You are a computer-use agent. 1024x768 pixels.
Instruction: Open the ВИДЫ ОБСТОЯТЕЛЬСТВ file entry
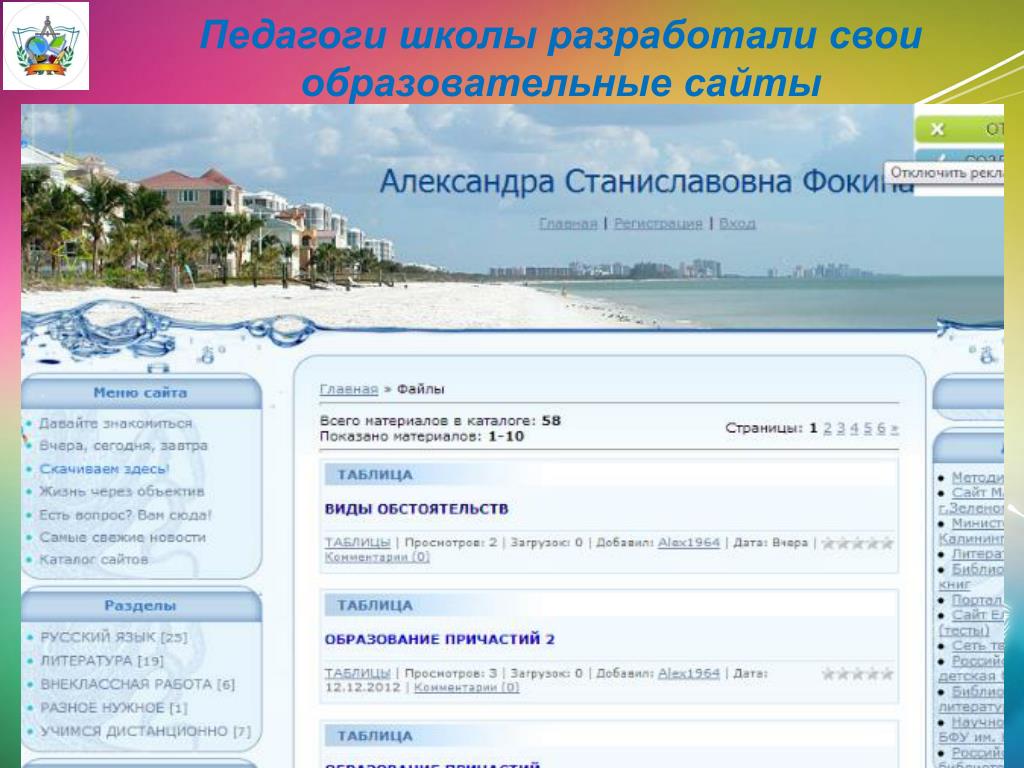point(417,509)
